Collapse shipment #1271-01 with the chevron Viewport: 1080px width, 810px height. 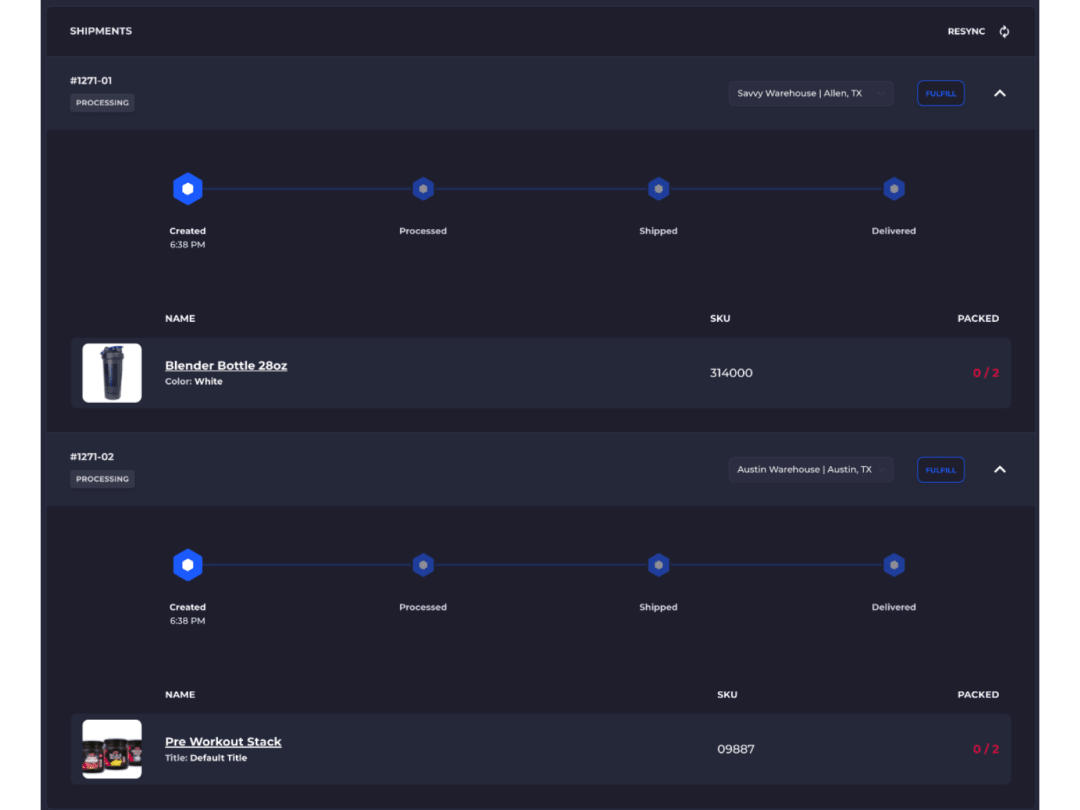(x=1000, y=94)
